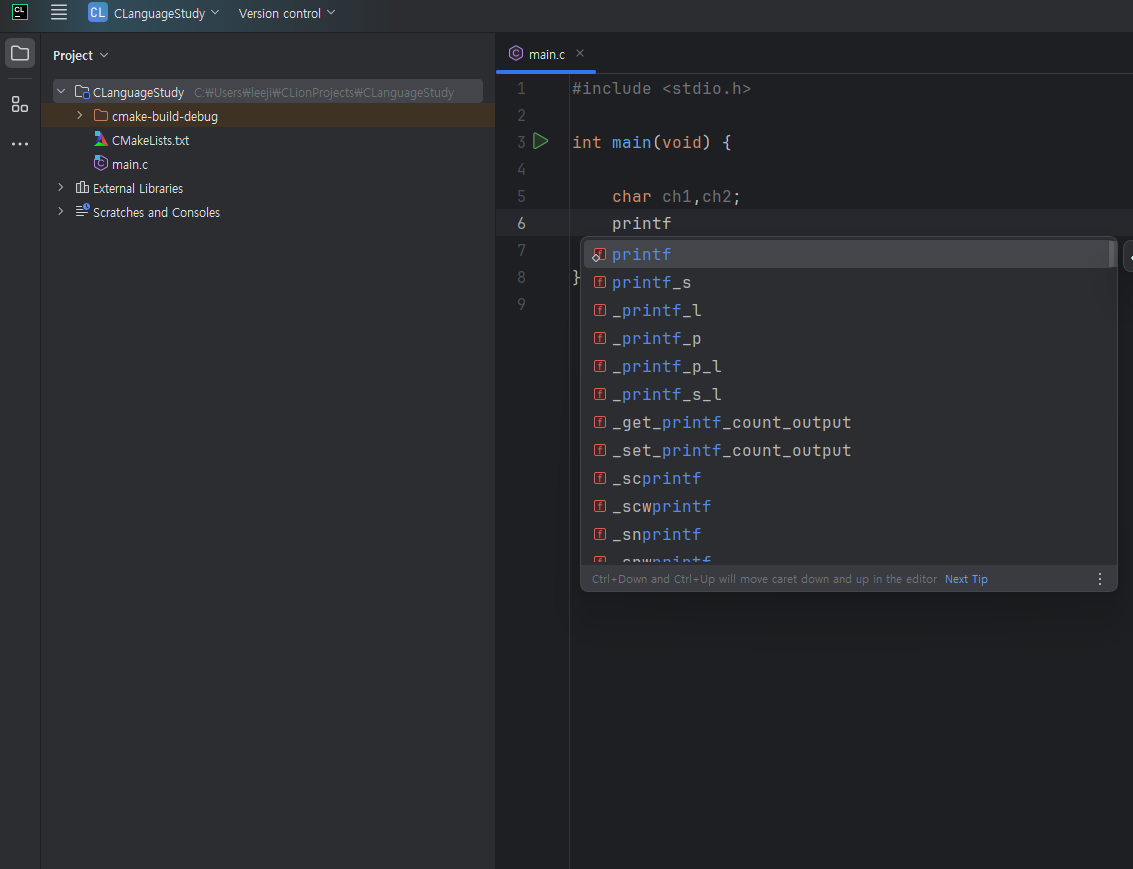This screenshot has height=869, width=1133.
Task: Choose _scwprintf completion suggestion
Action: [x=845, y=506]
